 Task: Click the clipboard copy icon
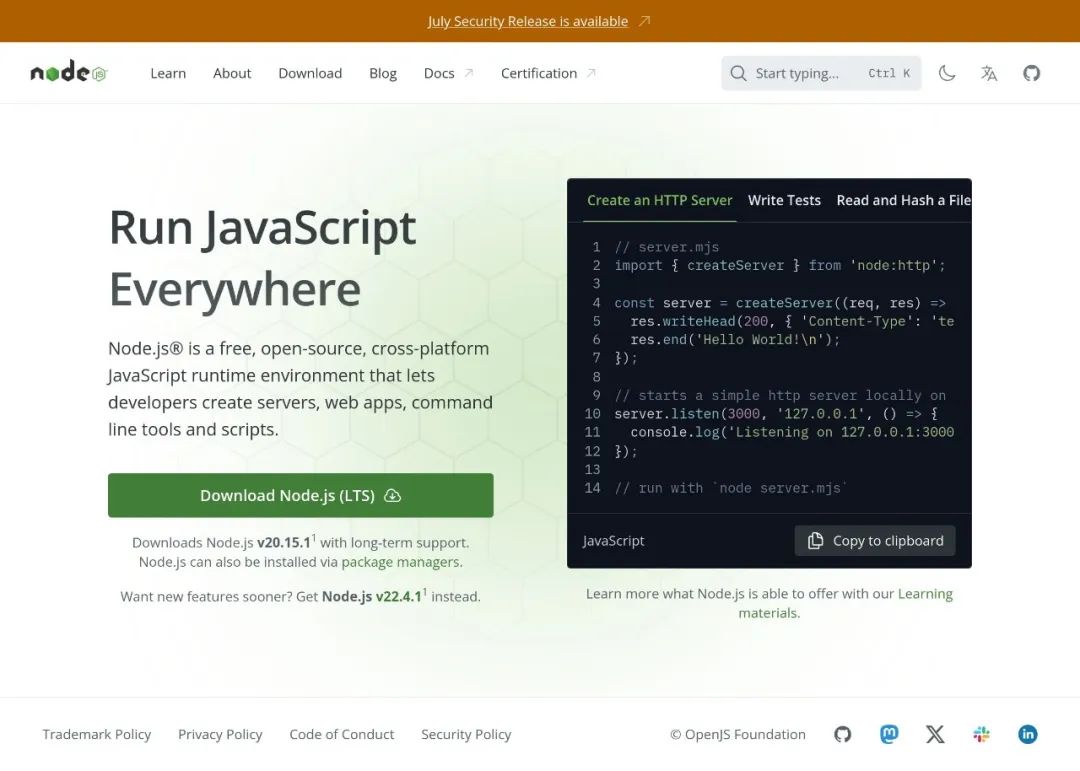pos(816,541)
